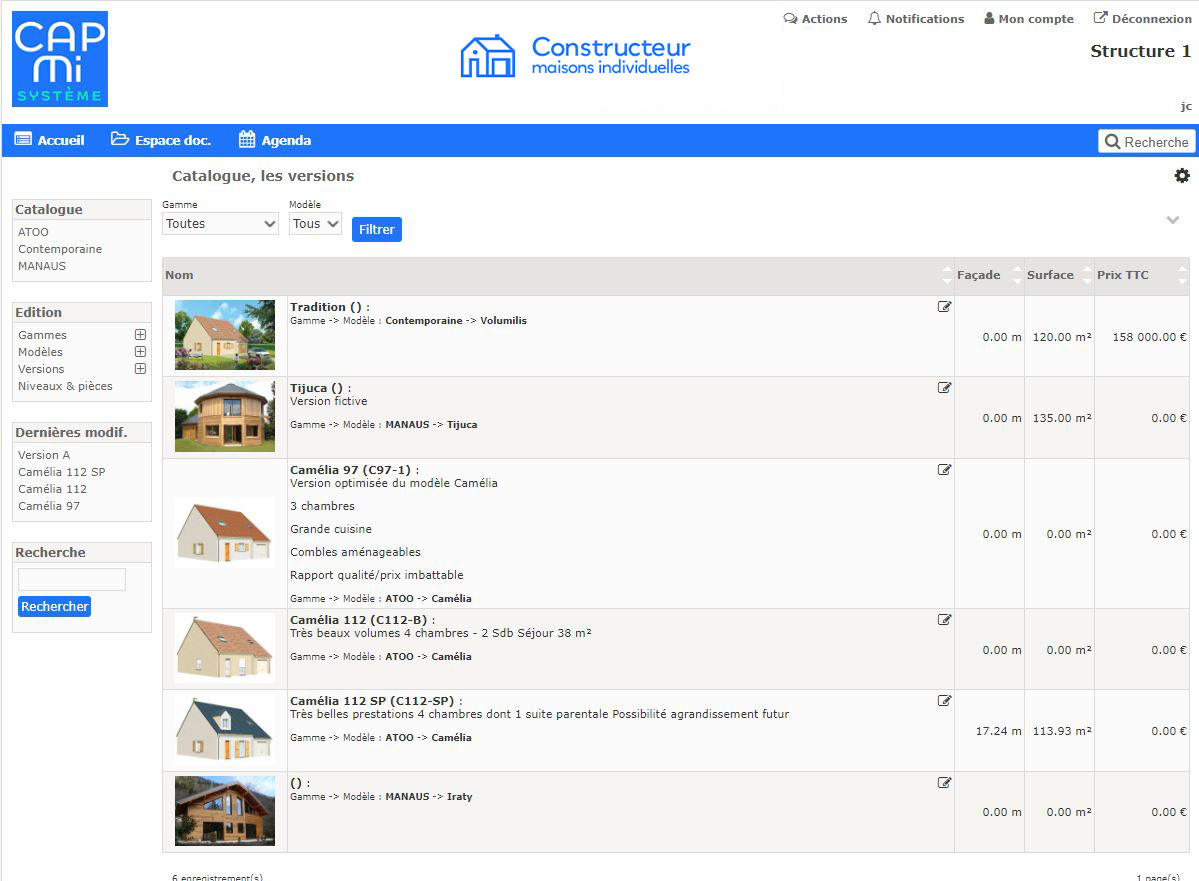
Task: Sort the list by Façade column arrows
Action: click(x=1017, y=275)
